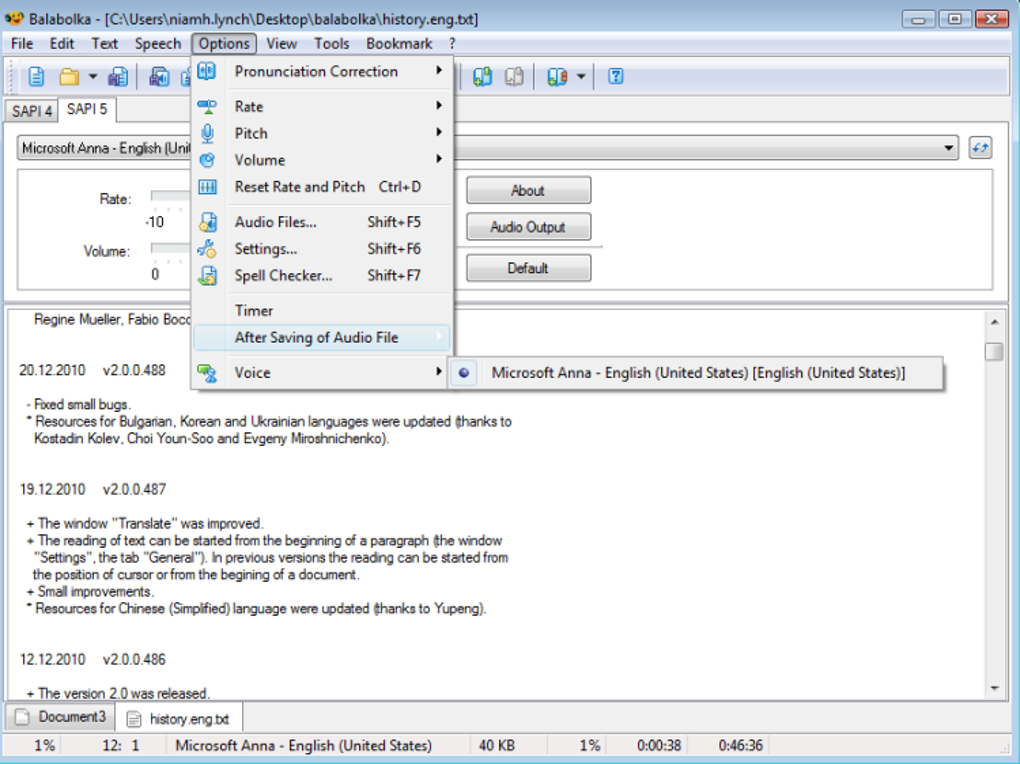Open the voice selection combo box arrow
This screenshot has width=1020, height=764.
tap(948, 148)
